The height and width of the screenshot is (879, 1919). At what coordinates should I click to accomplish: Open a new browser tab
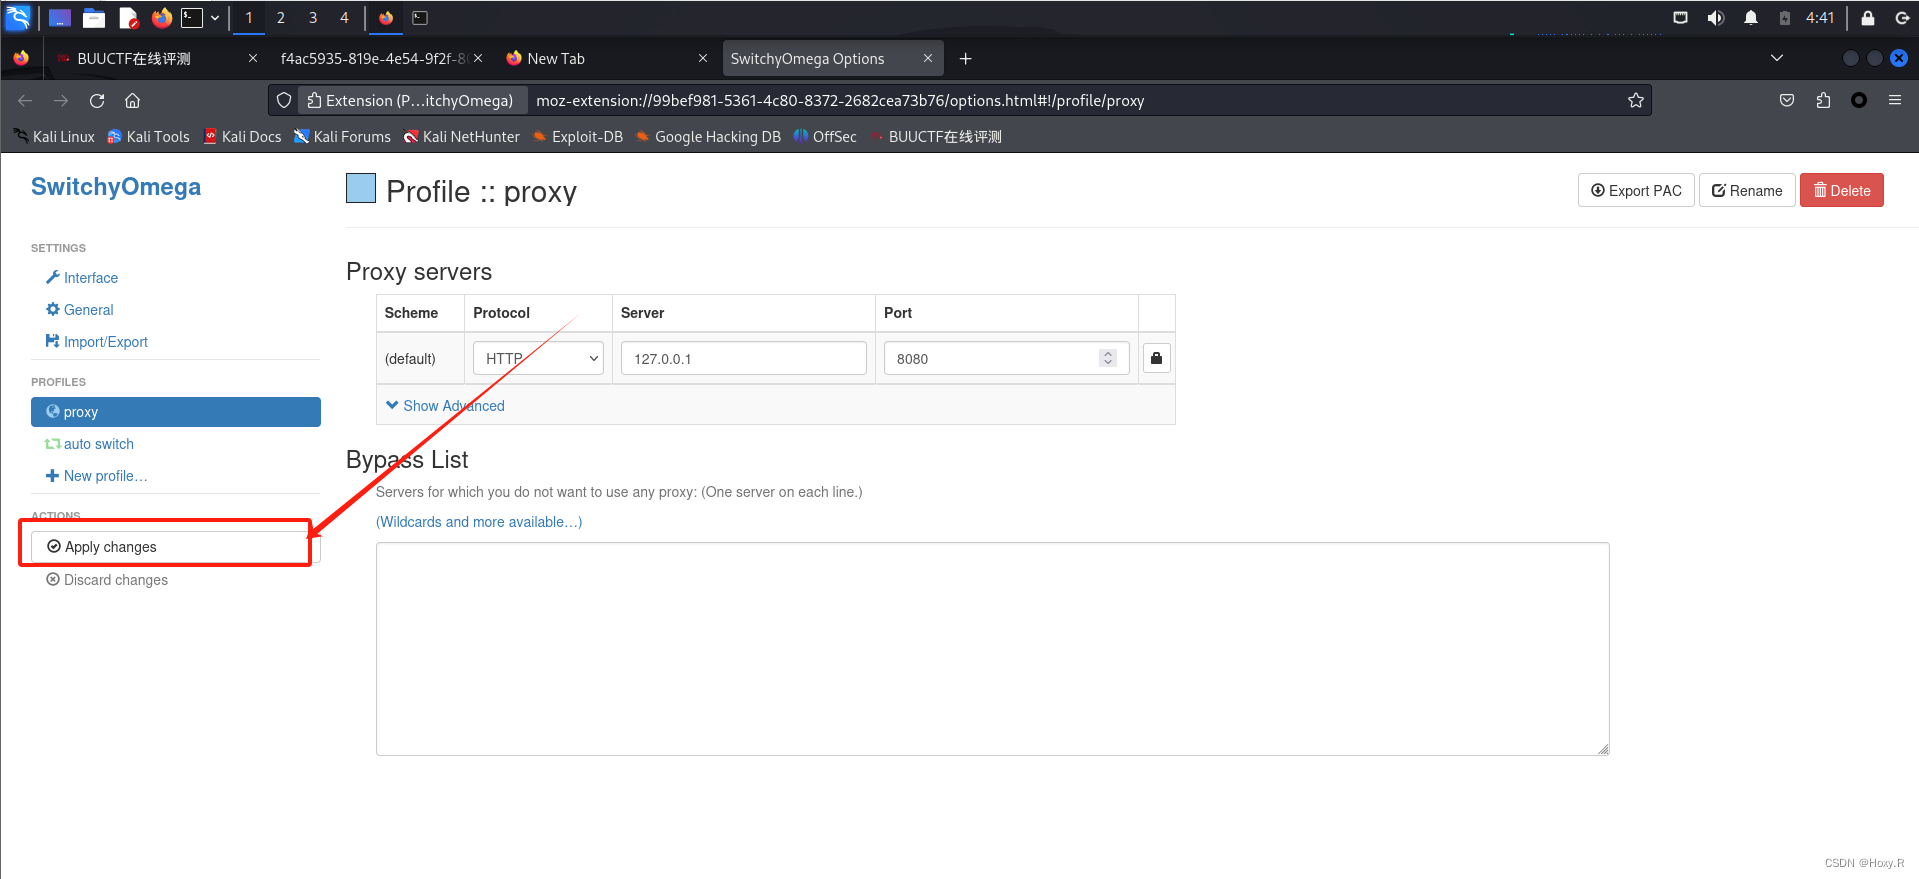tap(965, 59)
